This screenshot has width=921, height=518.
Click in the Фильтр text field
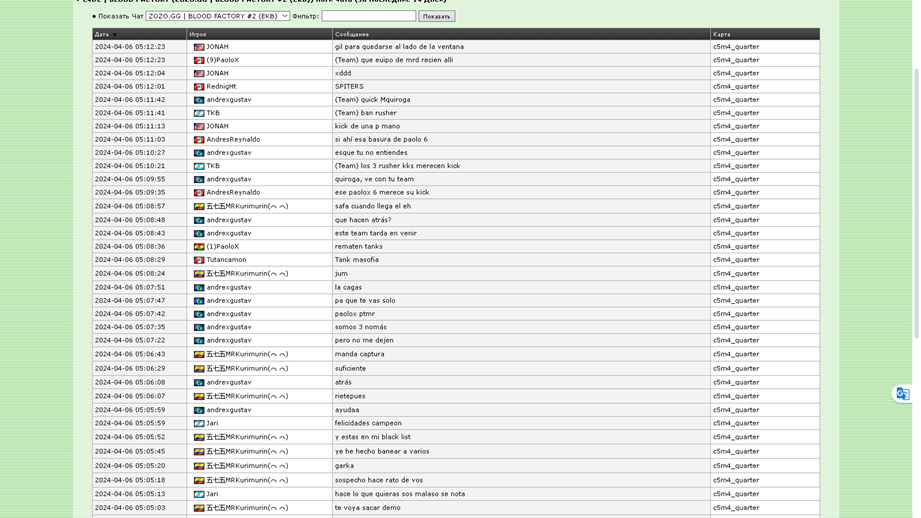pos(368,16)
